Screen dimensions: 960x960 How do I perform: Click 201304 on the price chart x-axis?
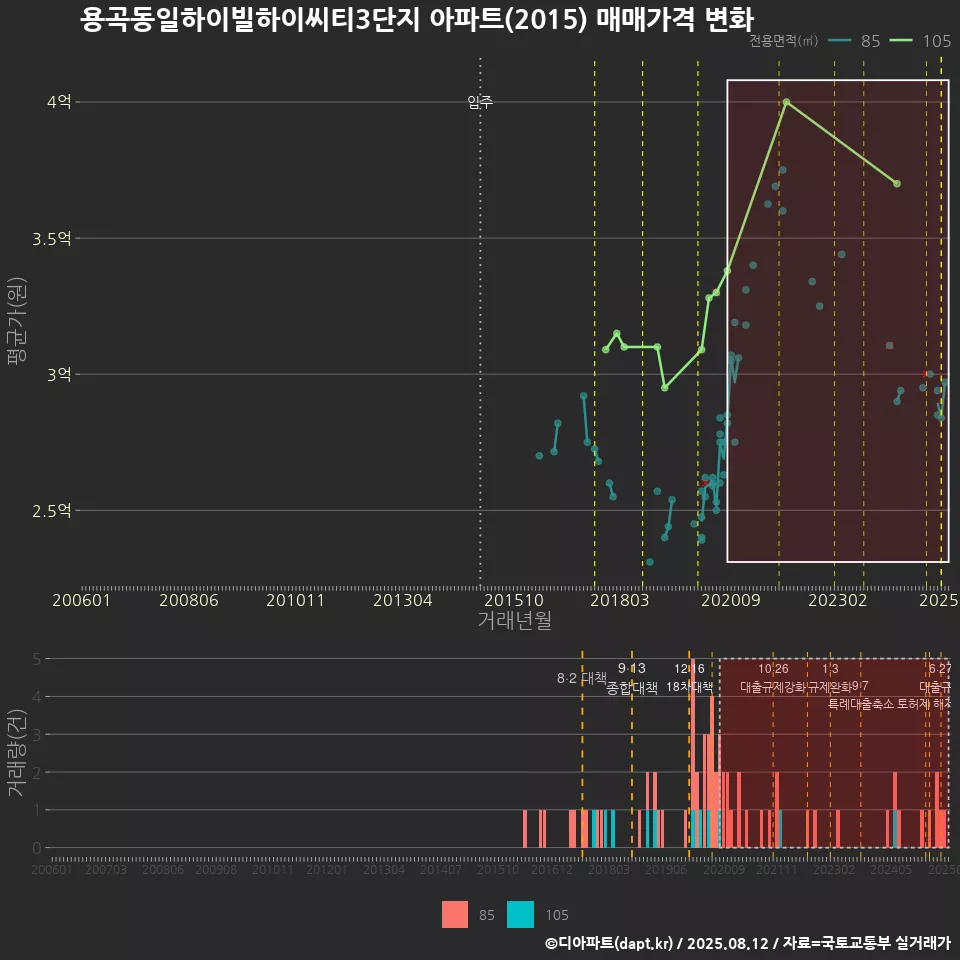click(x=403, y=600)
